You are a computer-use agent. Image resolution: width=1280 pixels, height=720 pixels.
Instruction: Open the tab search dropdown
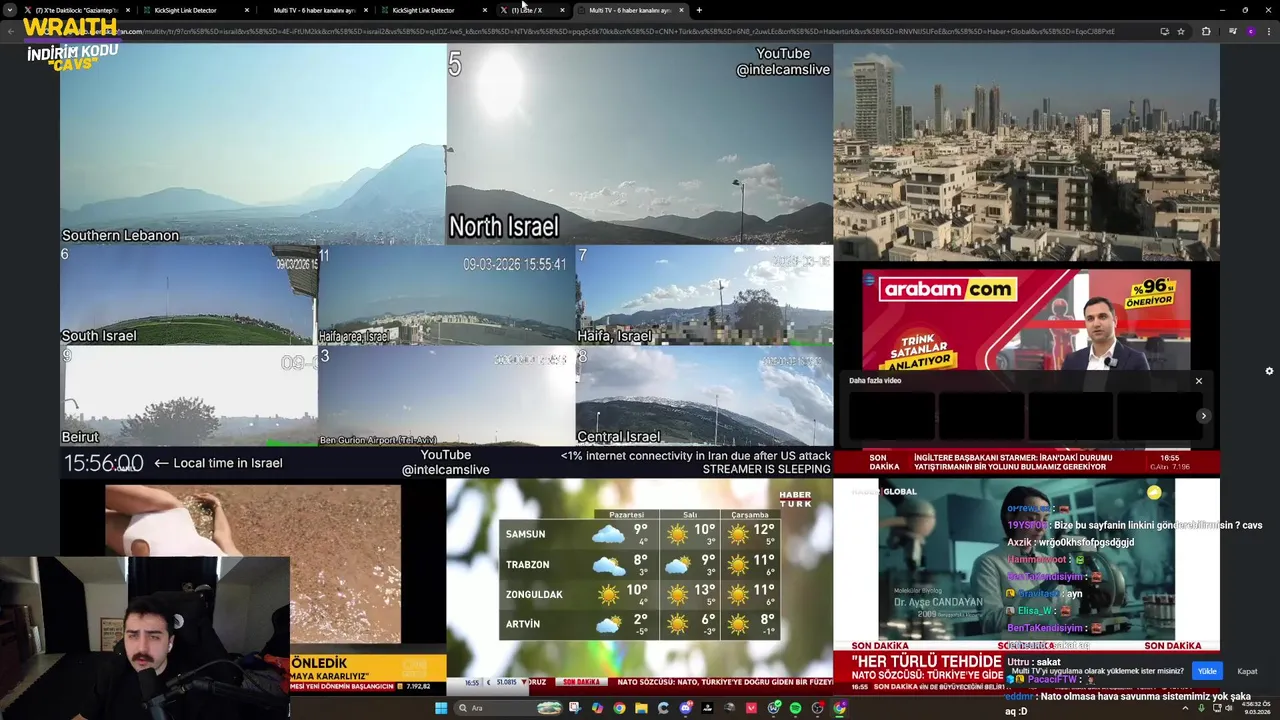click(x=9, y=10)
